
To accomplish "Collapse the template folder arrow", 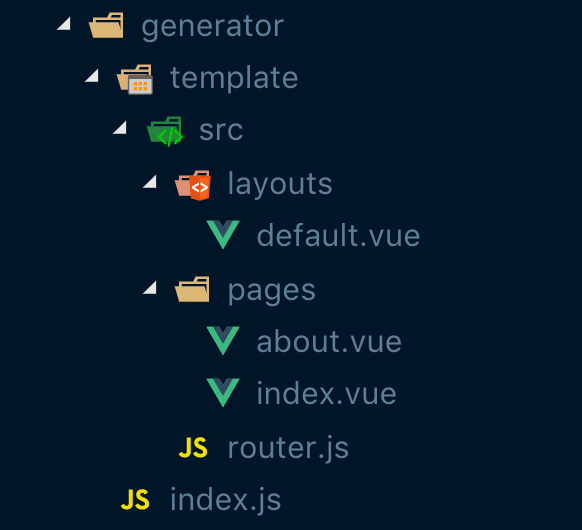I will [92, 76].
